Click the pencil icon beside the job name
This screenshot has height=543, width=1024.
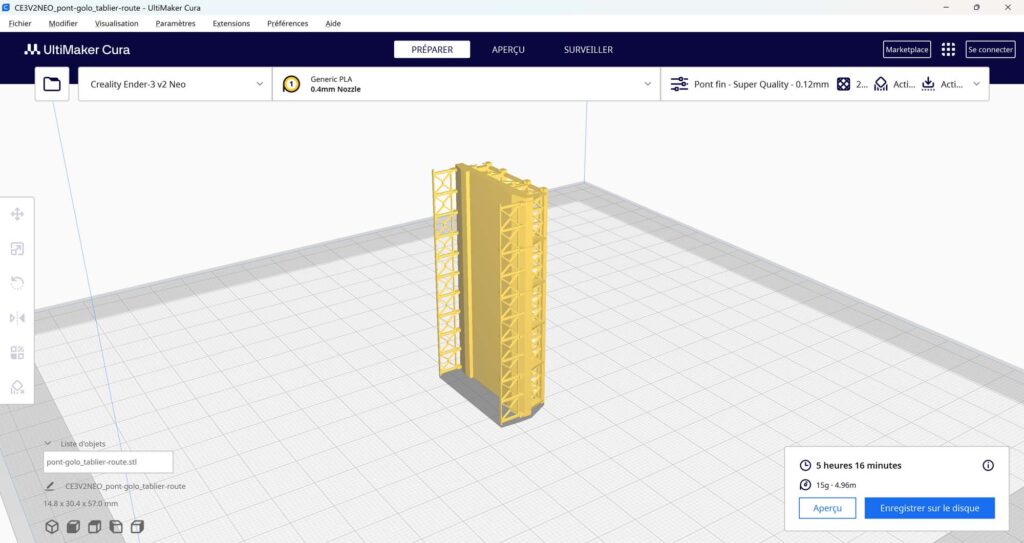pos(50,486)
